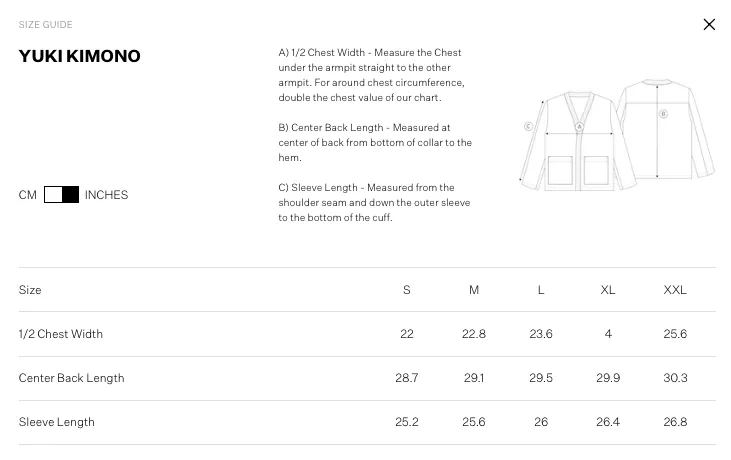Click the SIZE GUIDE heading text
731x460 pixels.
(45, 25)
